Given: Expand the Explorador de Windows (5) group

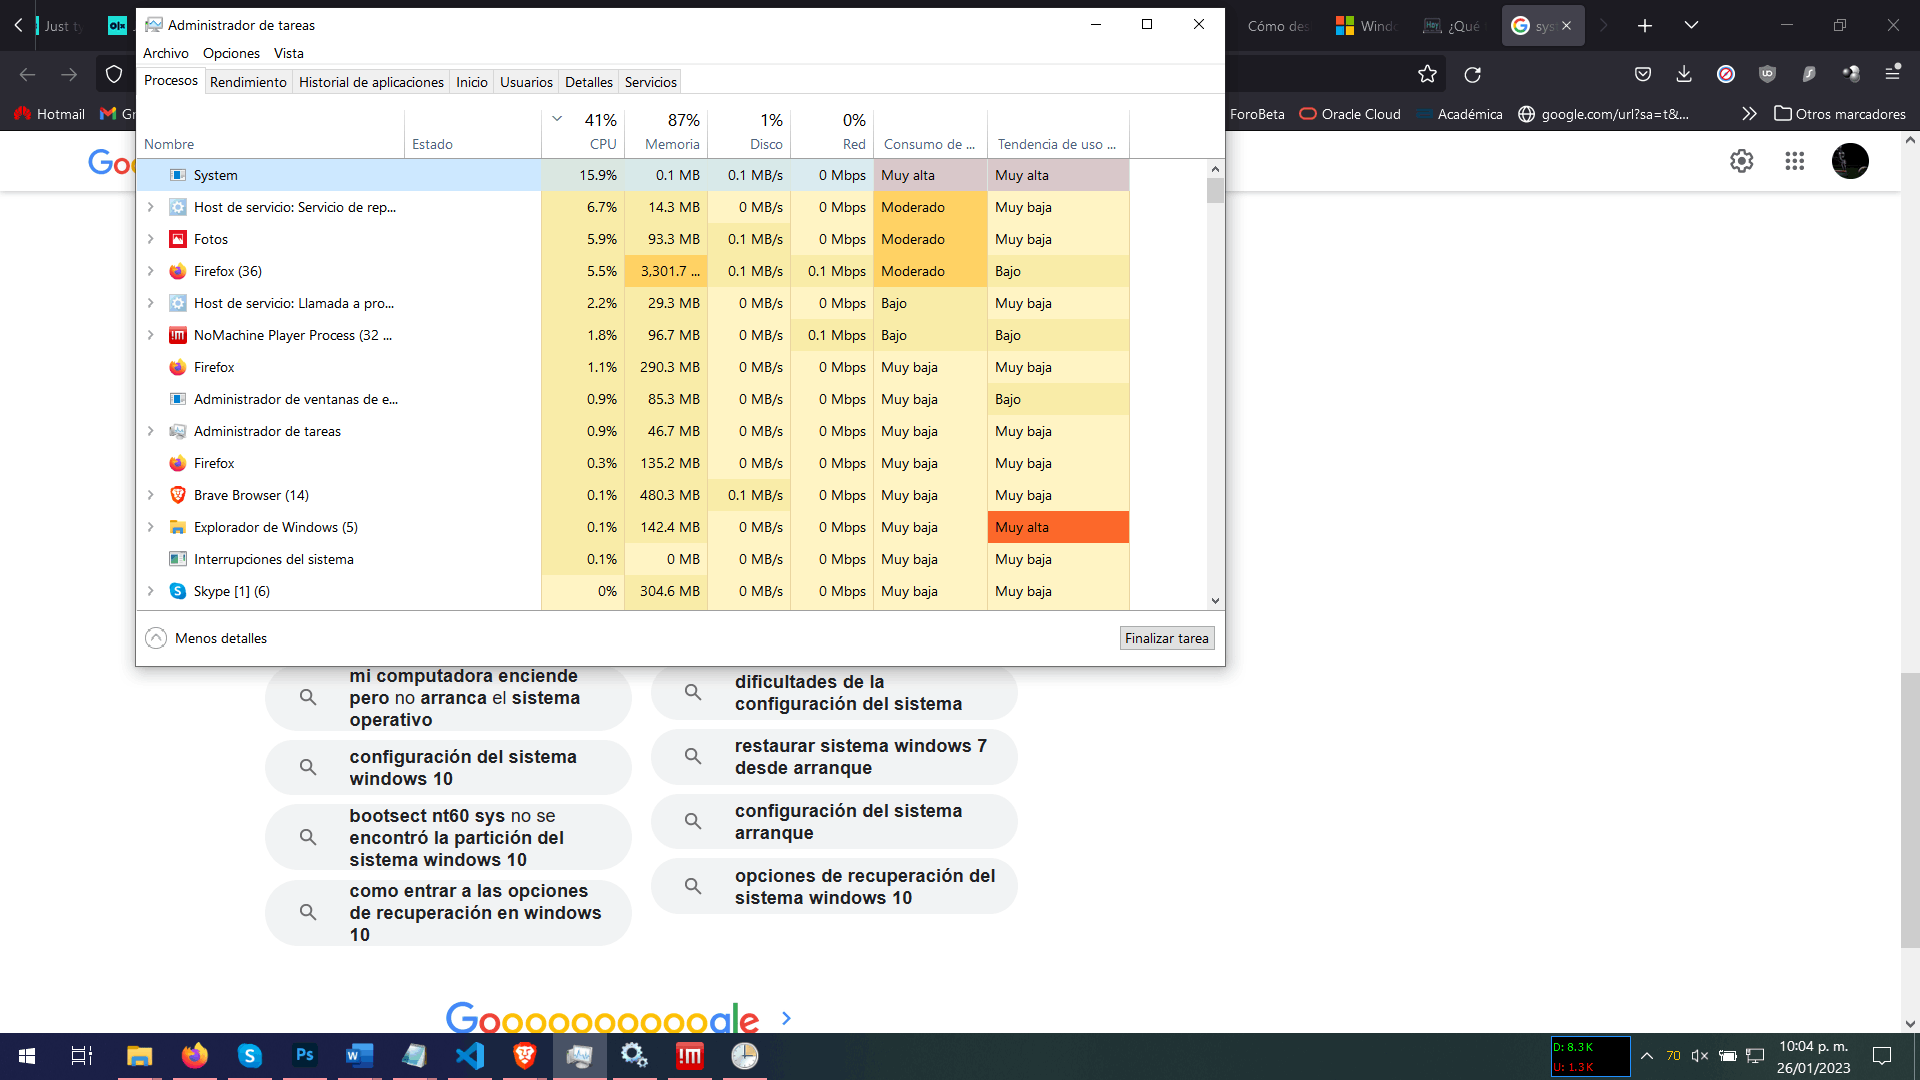Looking at the screenshot, I should (151, 527).
